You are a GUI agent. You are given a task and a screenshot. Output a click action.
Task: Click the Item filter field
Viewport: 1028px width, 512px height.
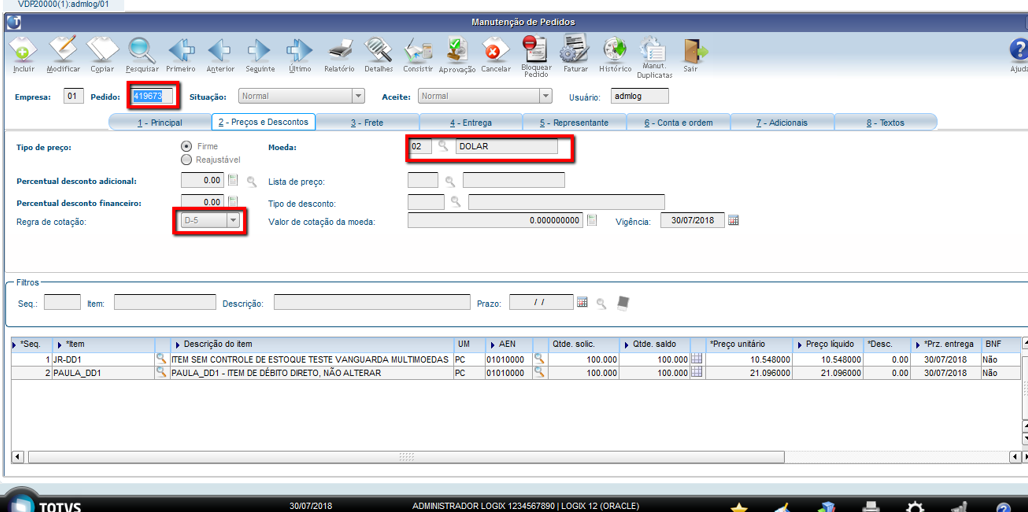click(165, 302)
